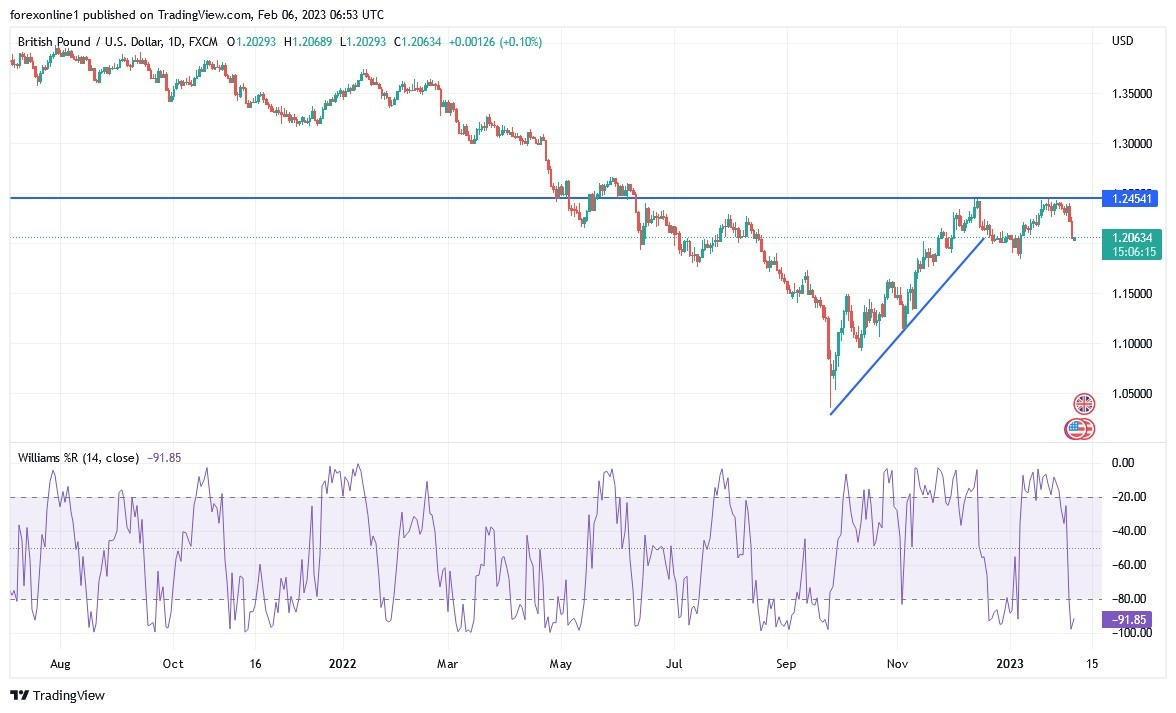
Task: Click the British flag currency icon
Action: 1083,404
